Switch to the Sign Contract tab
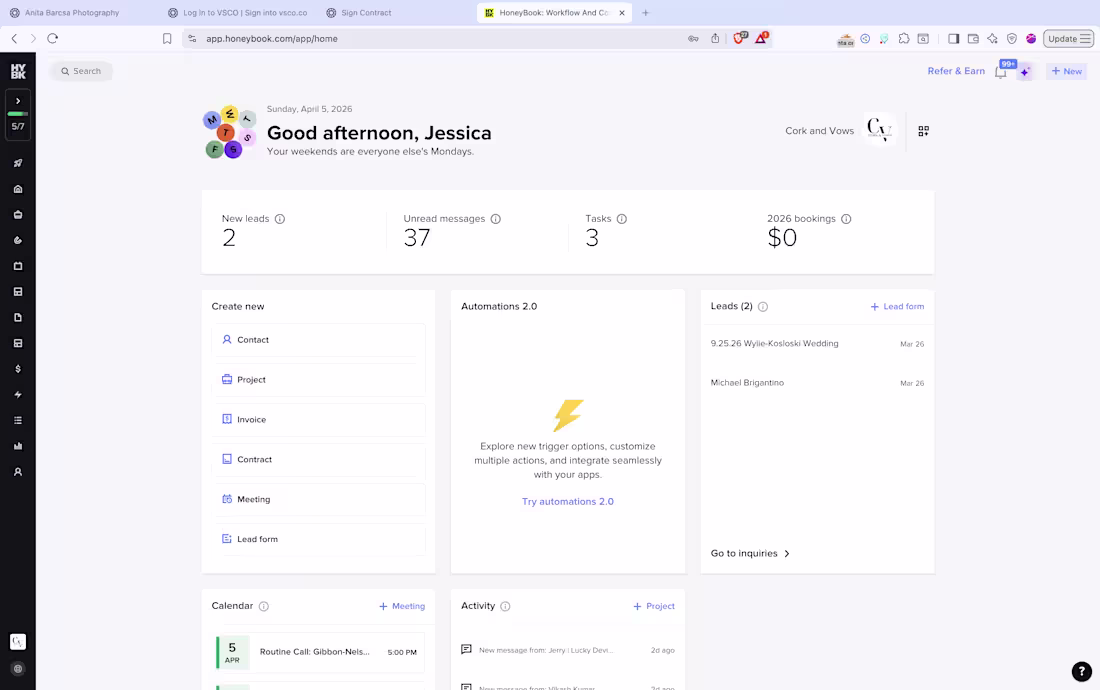Image resolution: width=1100 pixels, height=690 pixels. coord(359,13)
